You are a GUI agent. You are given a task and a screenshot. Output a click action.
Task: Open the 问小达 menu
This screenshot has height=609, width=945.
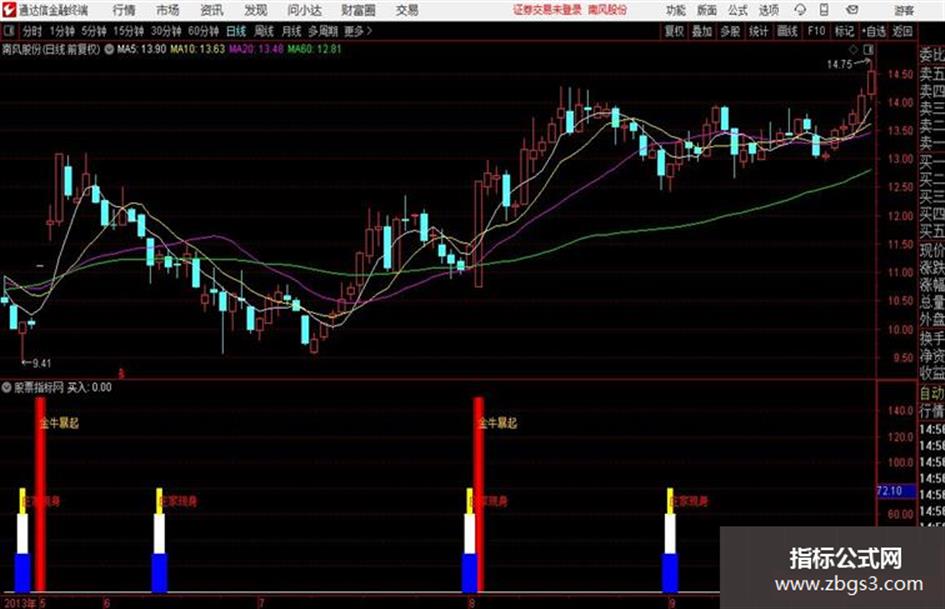click(304, 10)
